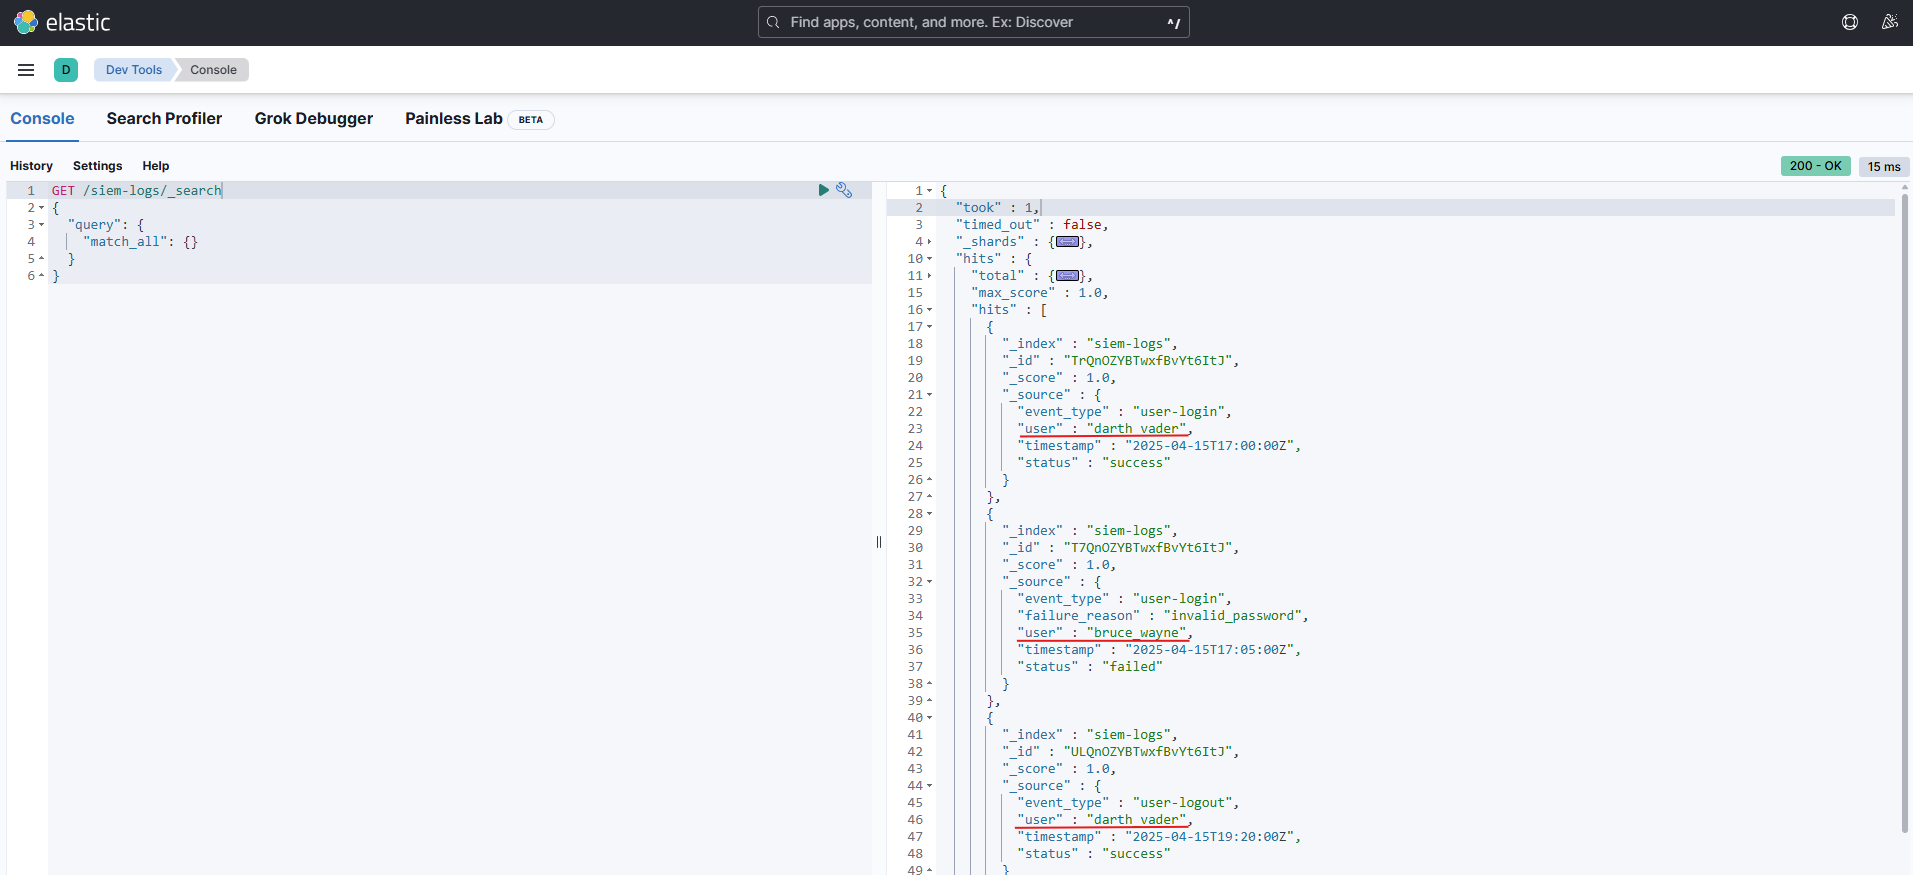Image resolution: width=1913 pixels, height=875 pixels.
Task: Click the BETA badge
Action: tap(531, 120)
